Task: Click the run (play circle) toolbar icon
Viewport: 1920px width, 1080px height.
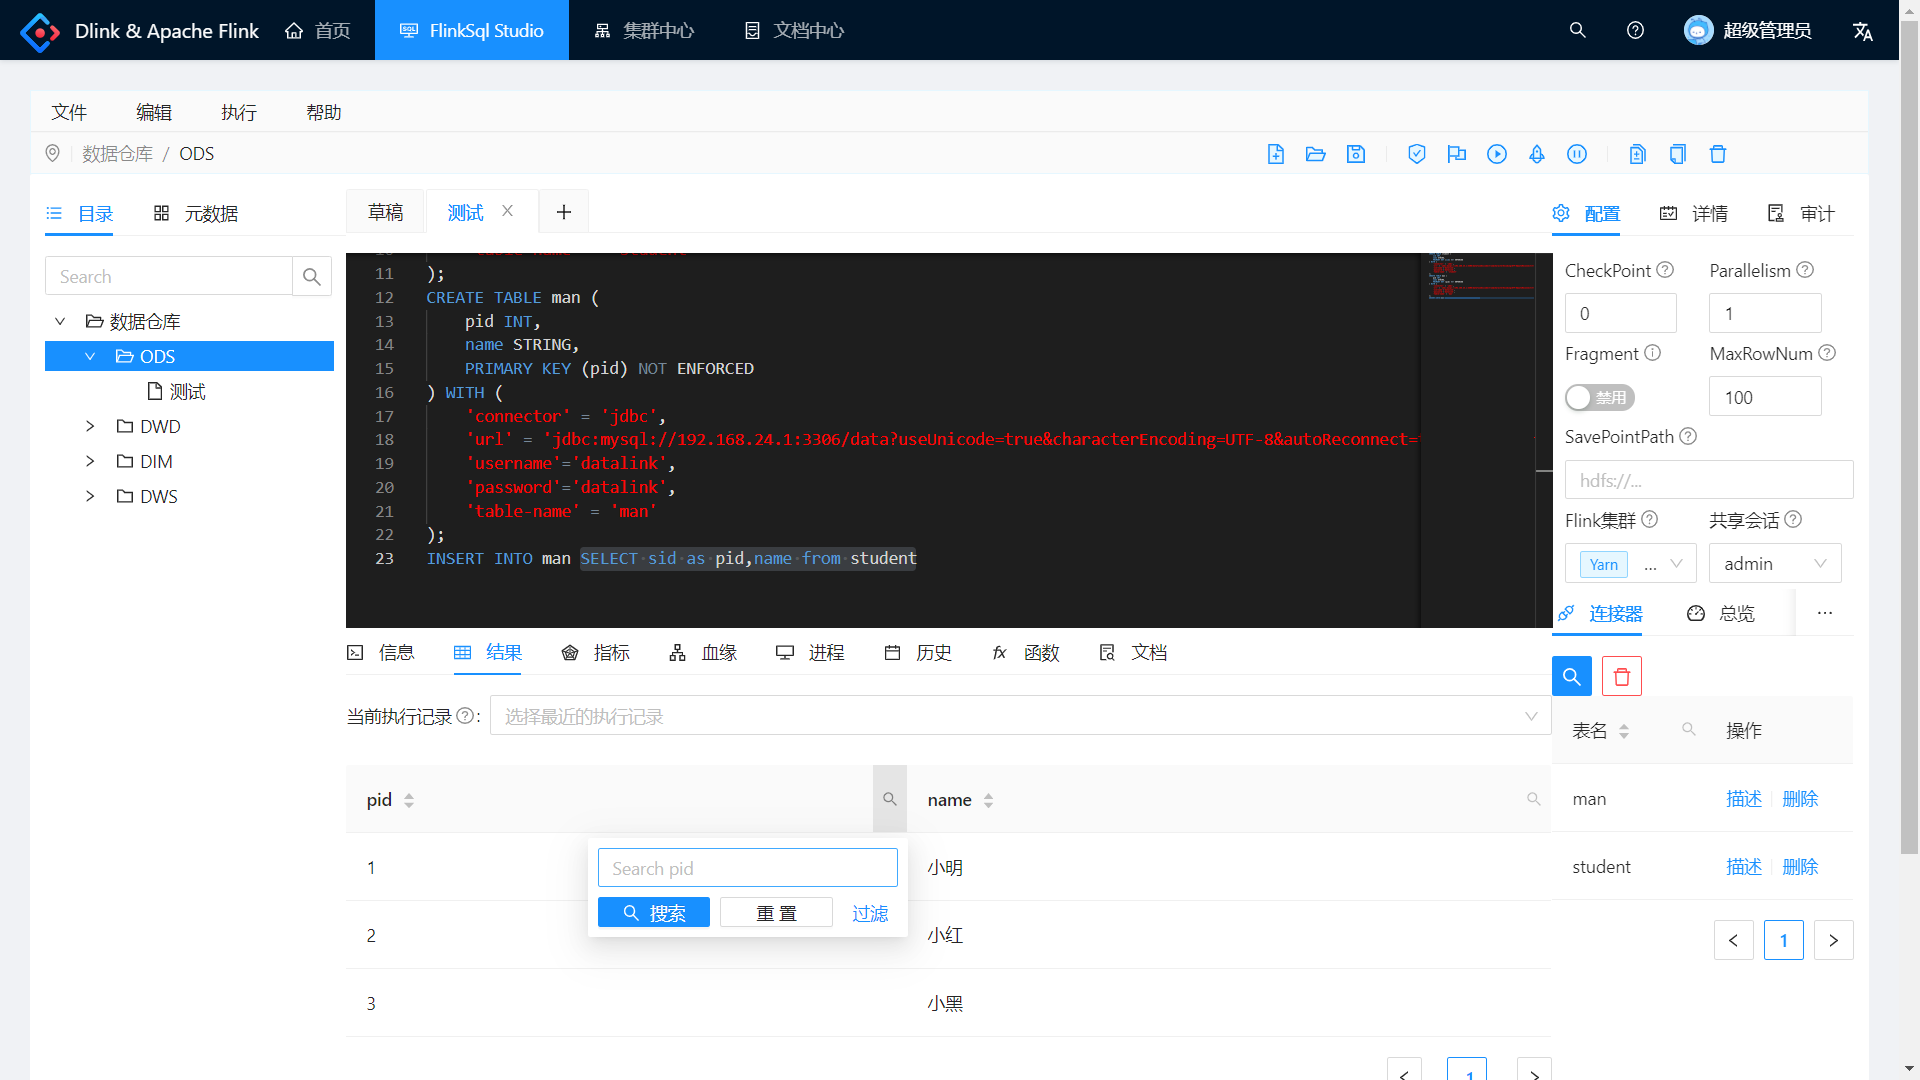Action: [1496, 154]
